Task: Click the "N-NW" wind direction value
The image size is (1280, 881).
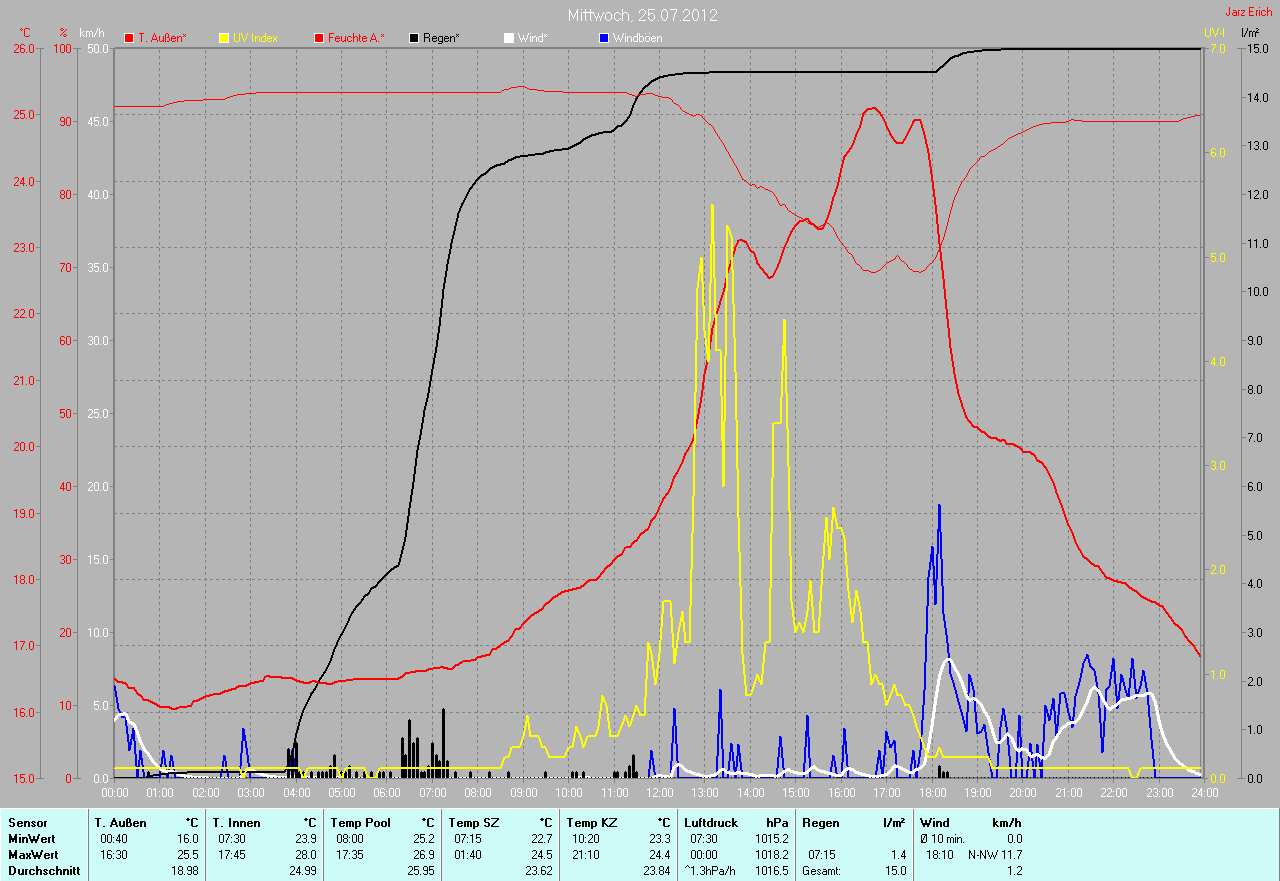Action: tap(981, 855)
